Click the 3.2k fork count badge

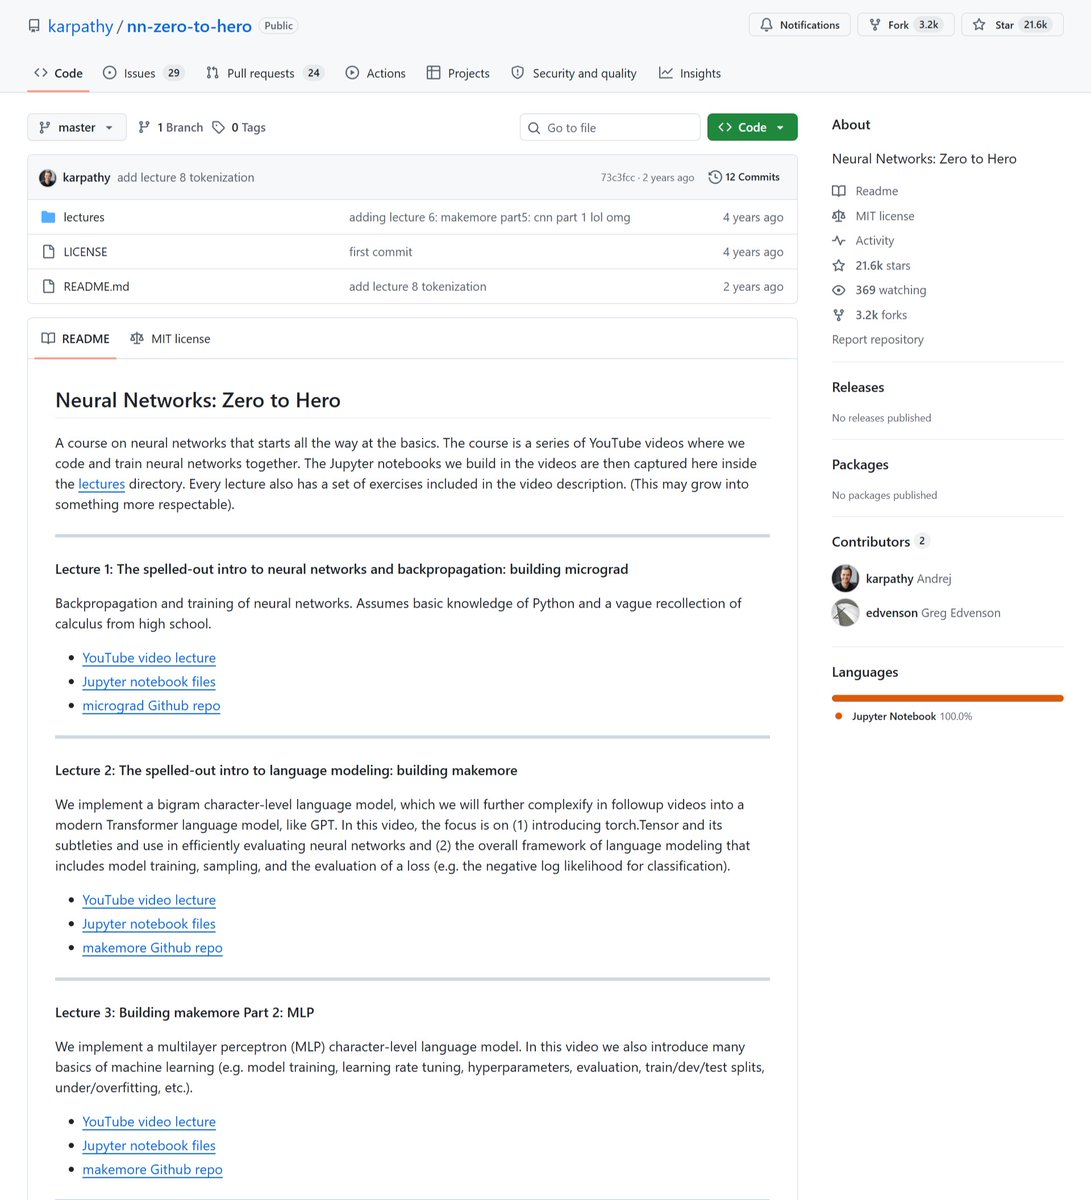click(929, 25)
